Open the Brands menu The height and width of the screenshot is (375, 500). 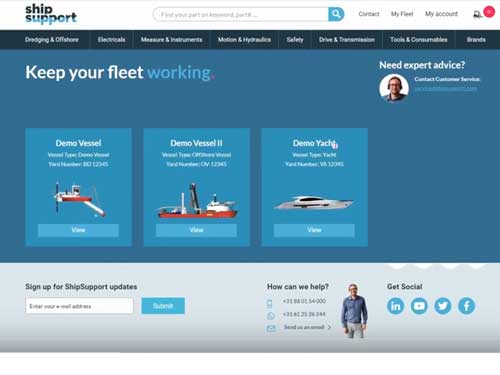476,40
